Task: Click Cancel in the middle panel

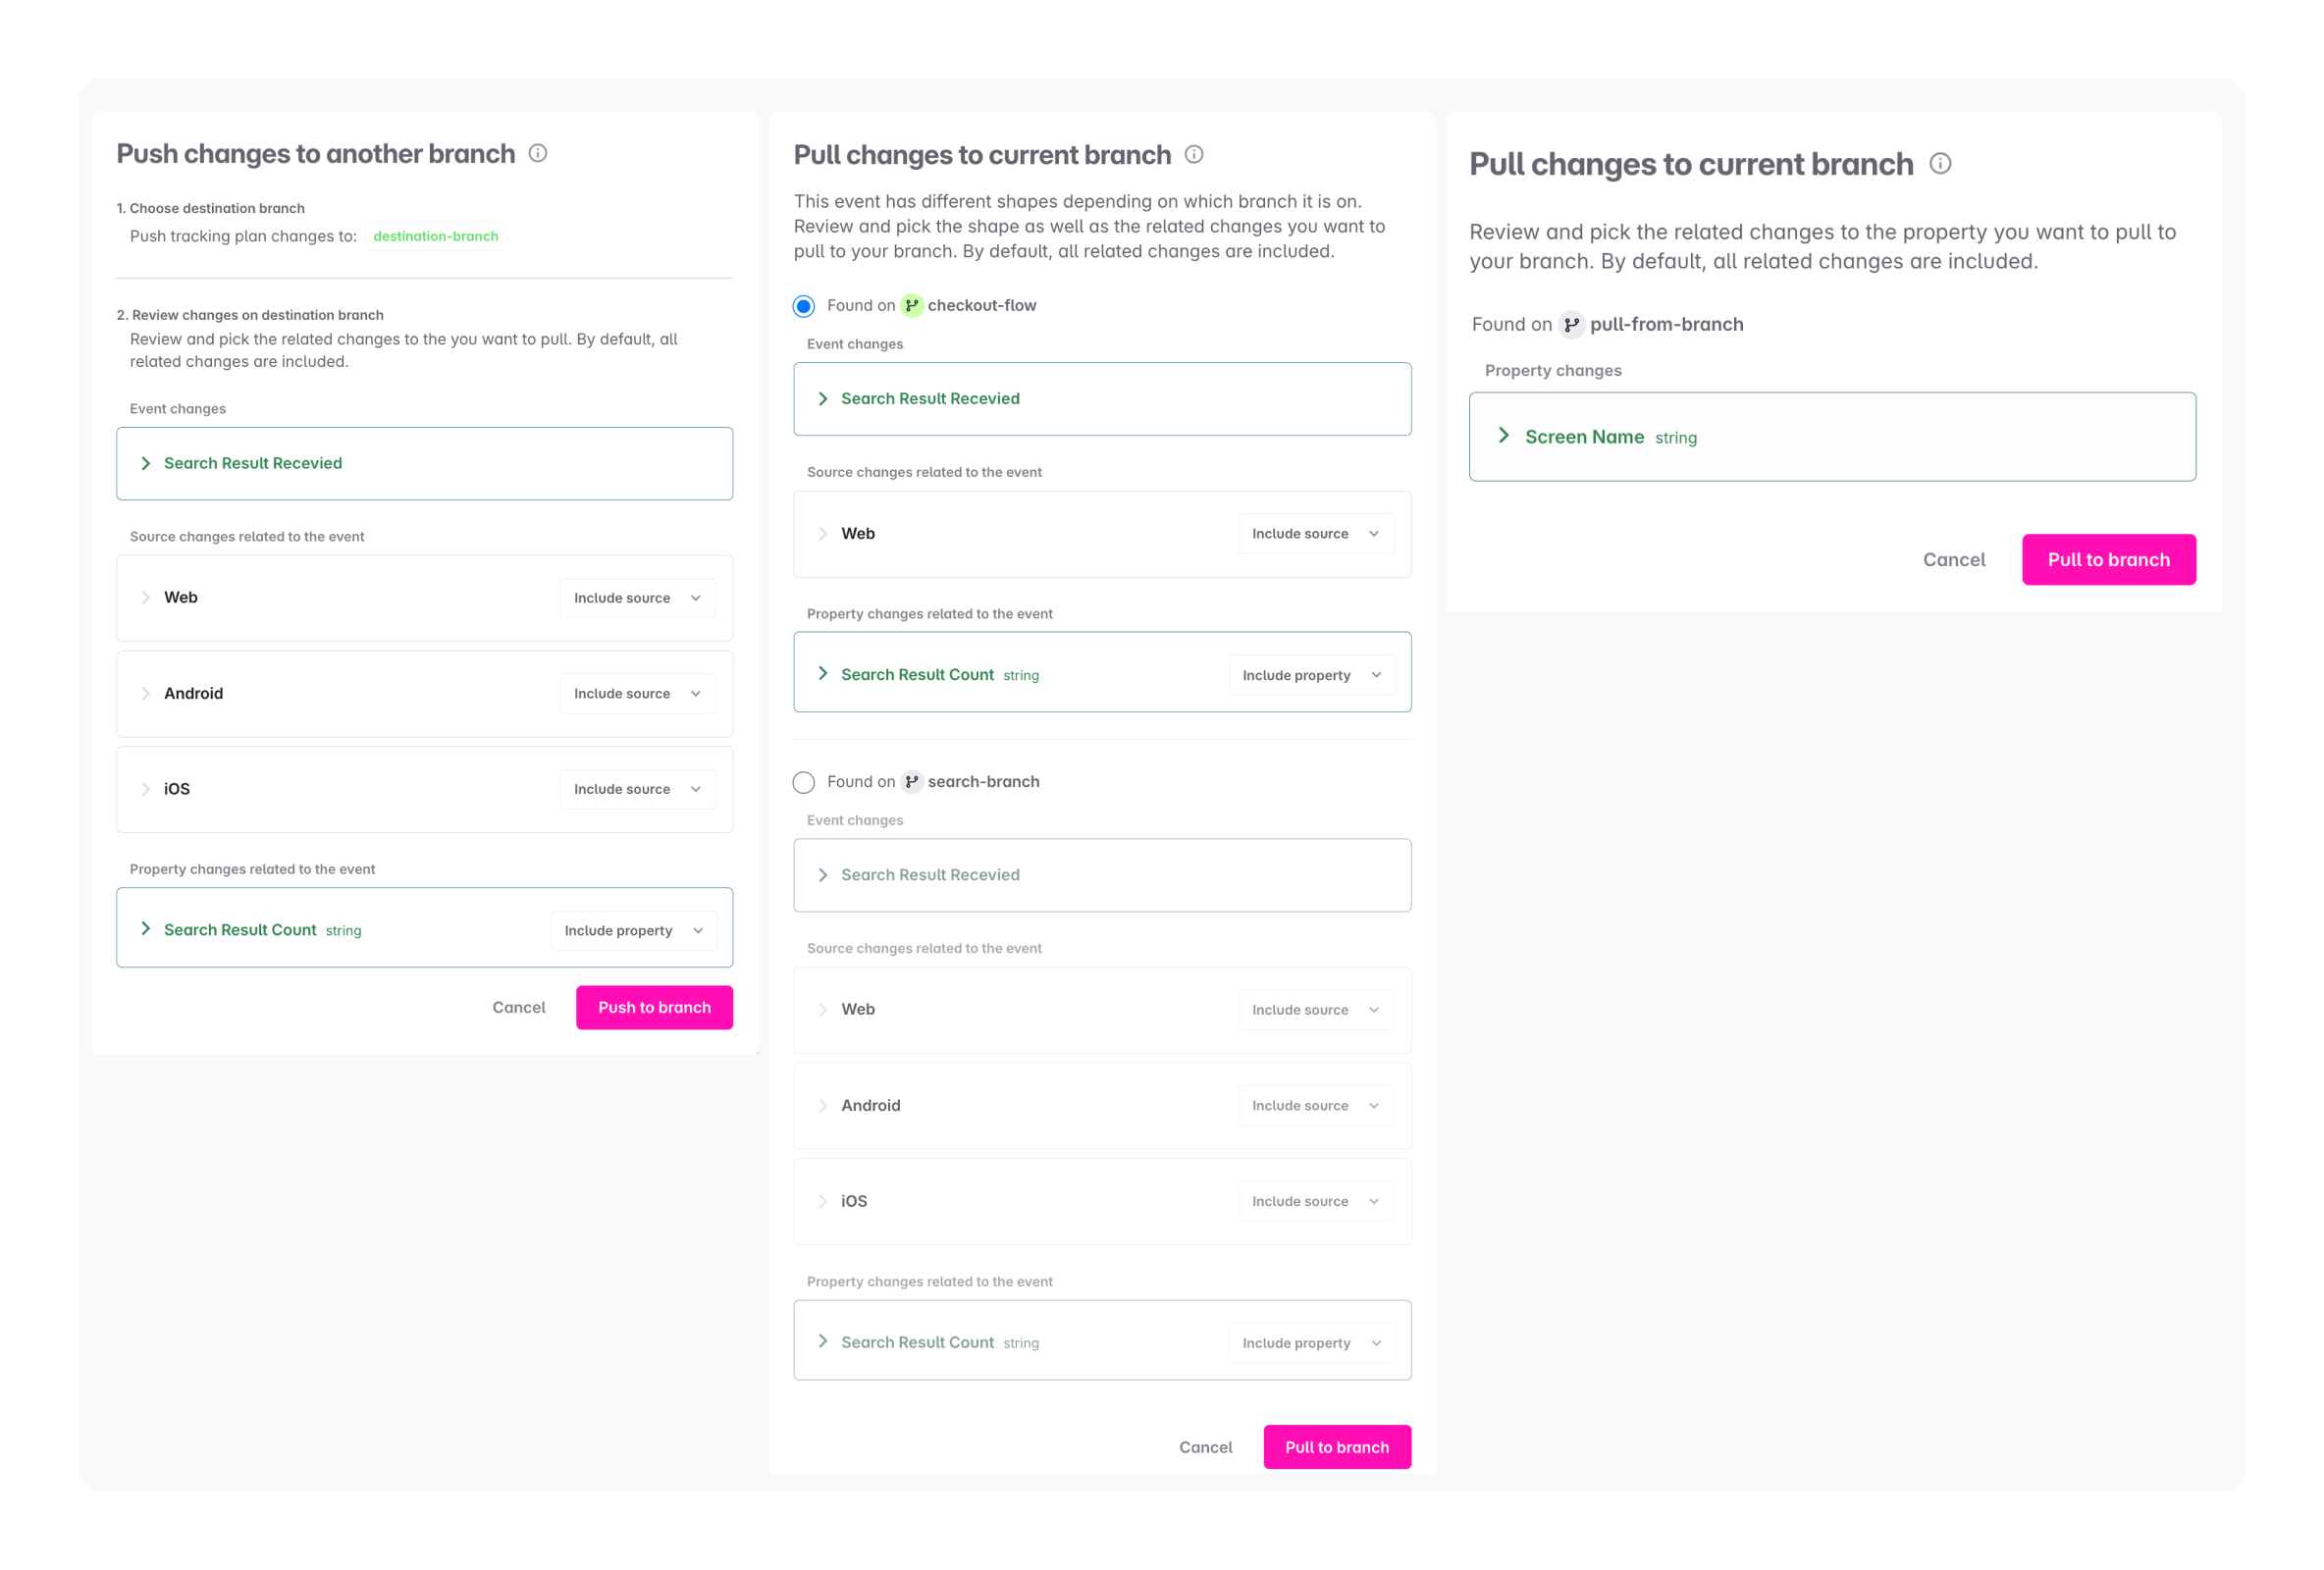Action: (x=1205, y=1446)
